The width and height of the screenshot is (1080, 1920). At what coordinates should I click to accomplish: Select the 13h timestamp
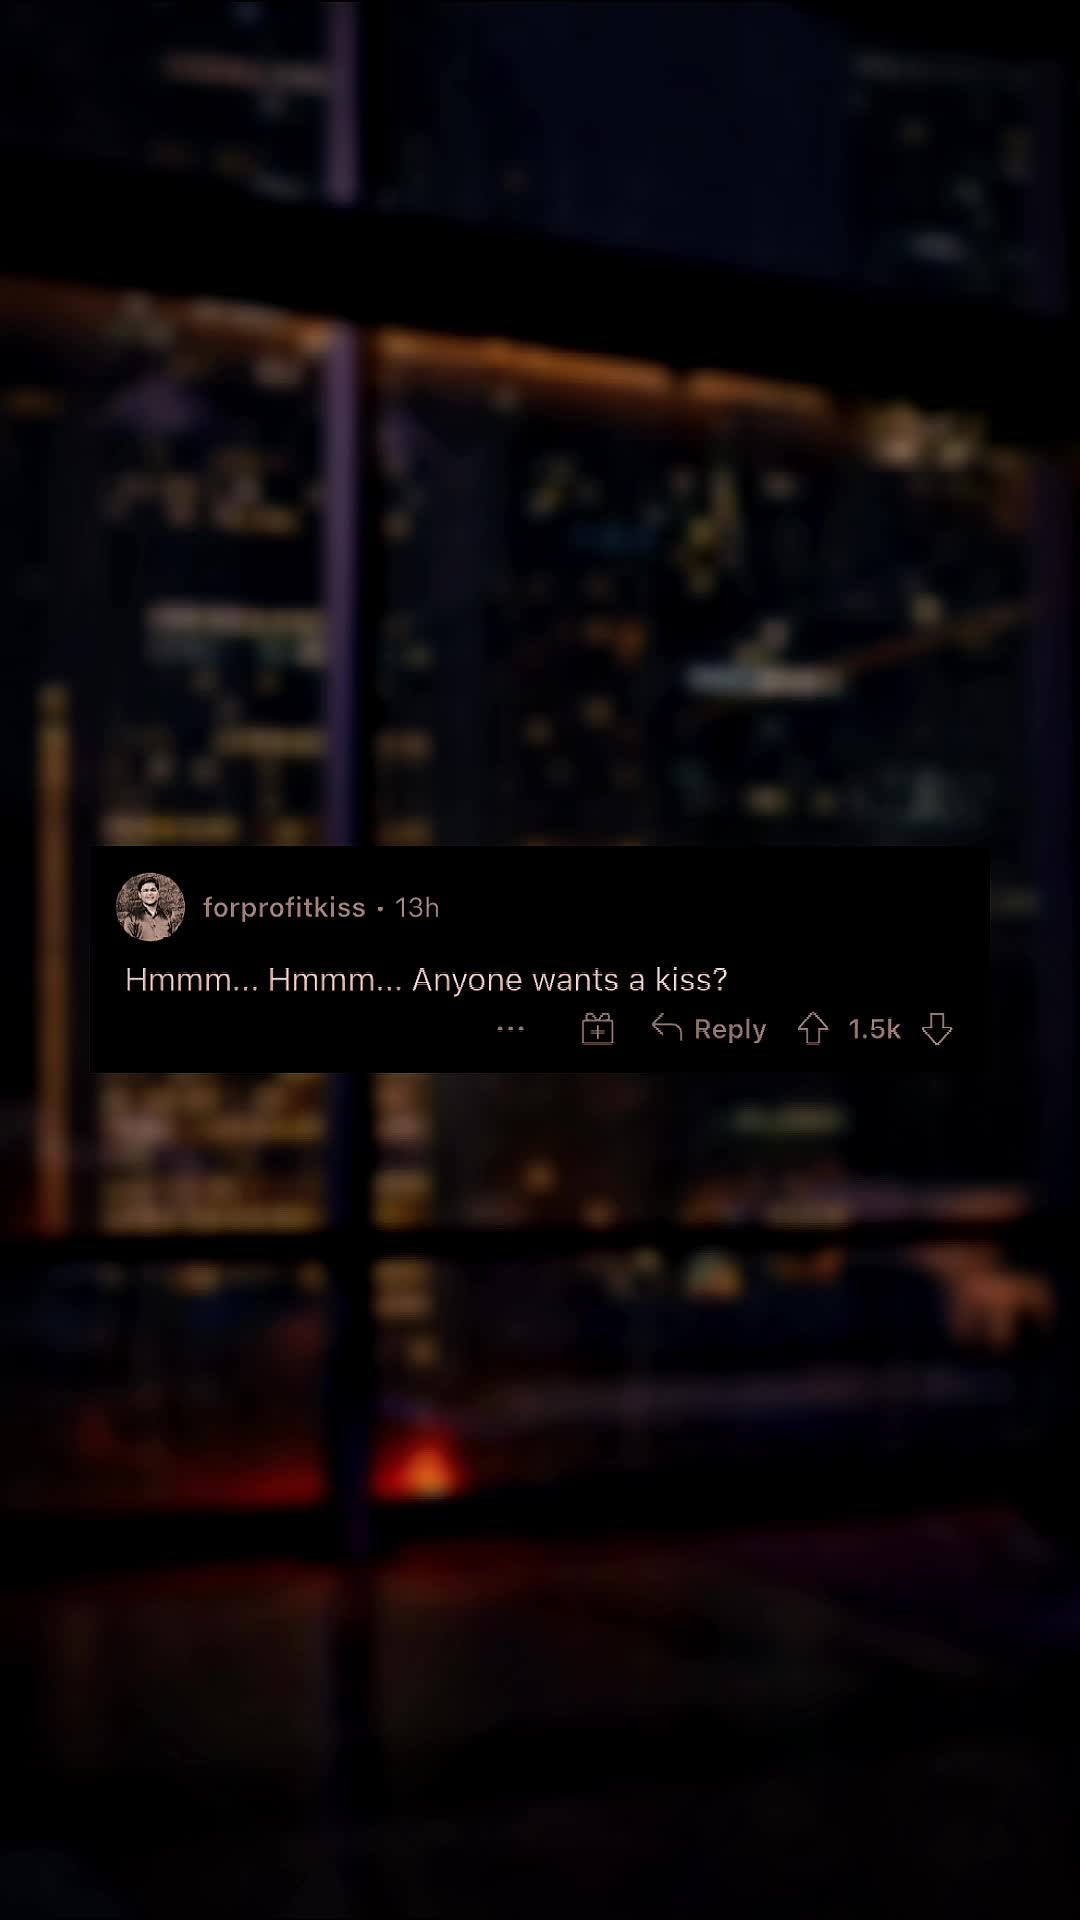(417, 907)
